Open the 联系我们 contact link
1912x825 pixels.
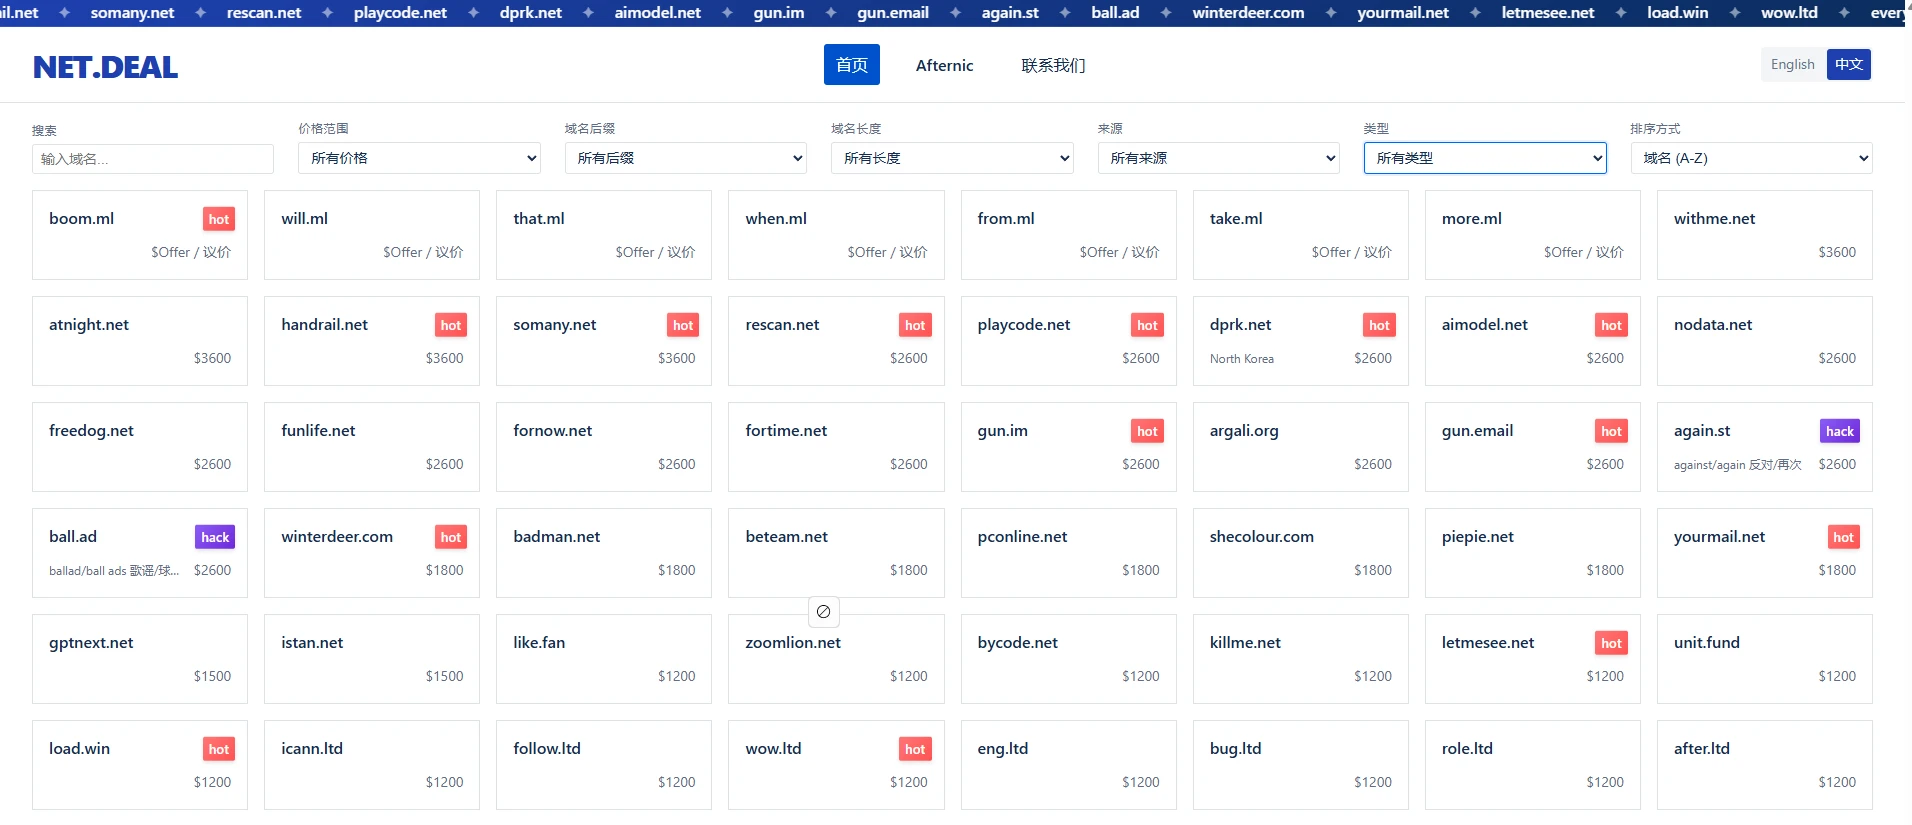[1052, 65]
